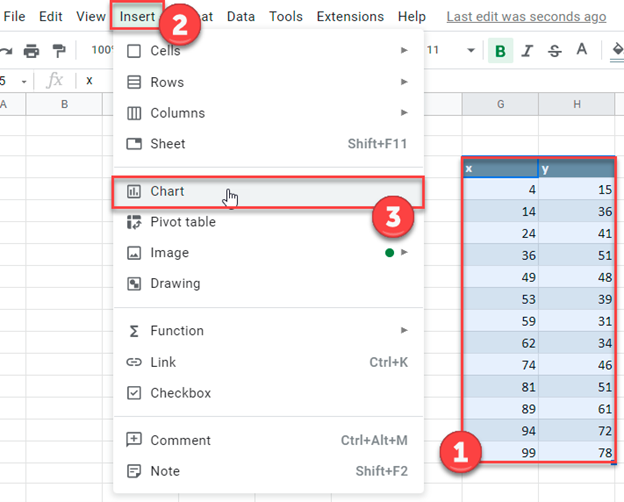This screenshot has height=502, width=624.
Task: Click the cell with value 41
Action: [576, 233]
